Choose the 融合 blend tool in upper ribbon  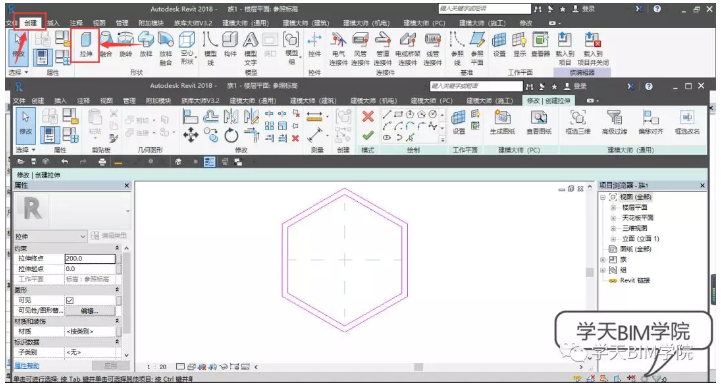click(x=106, y=45)
